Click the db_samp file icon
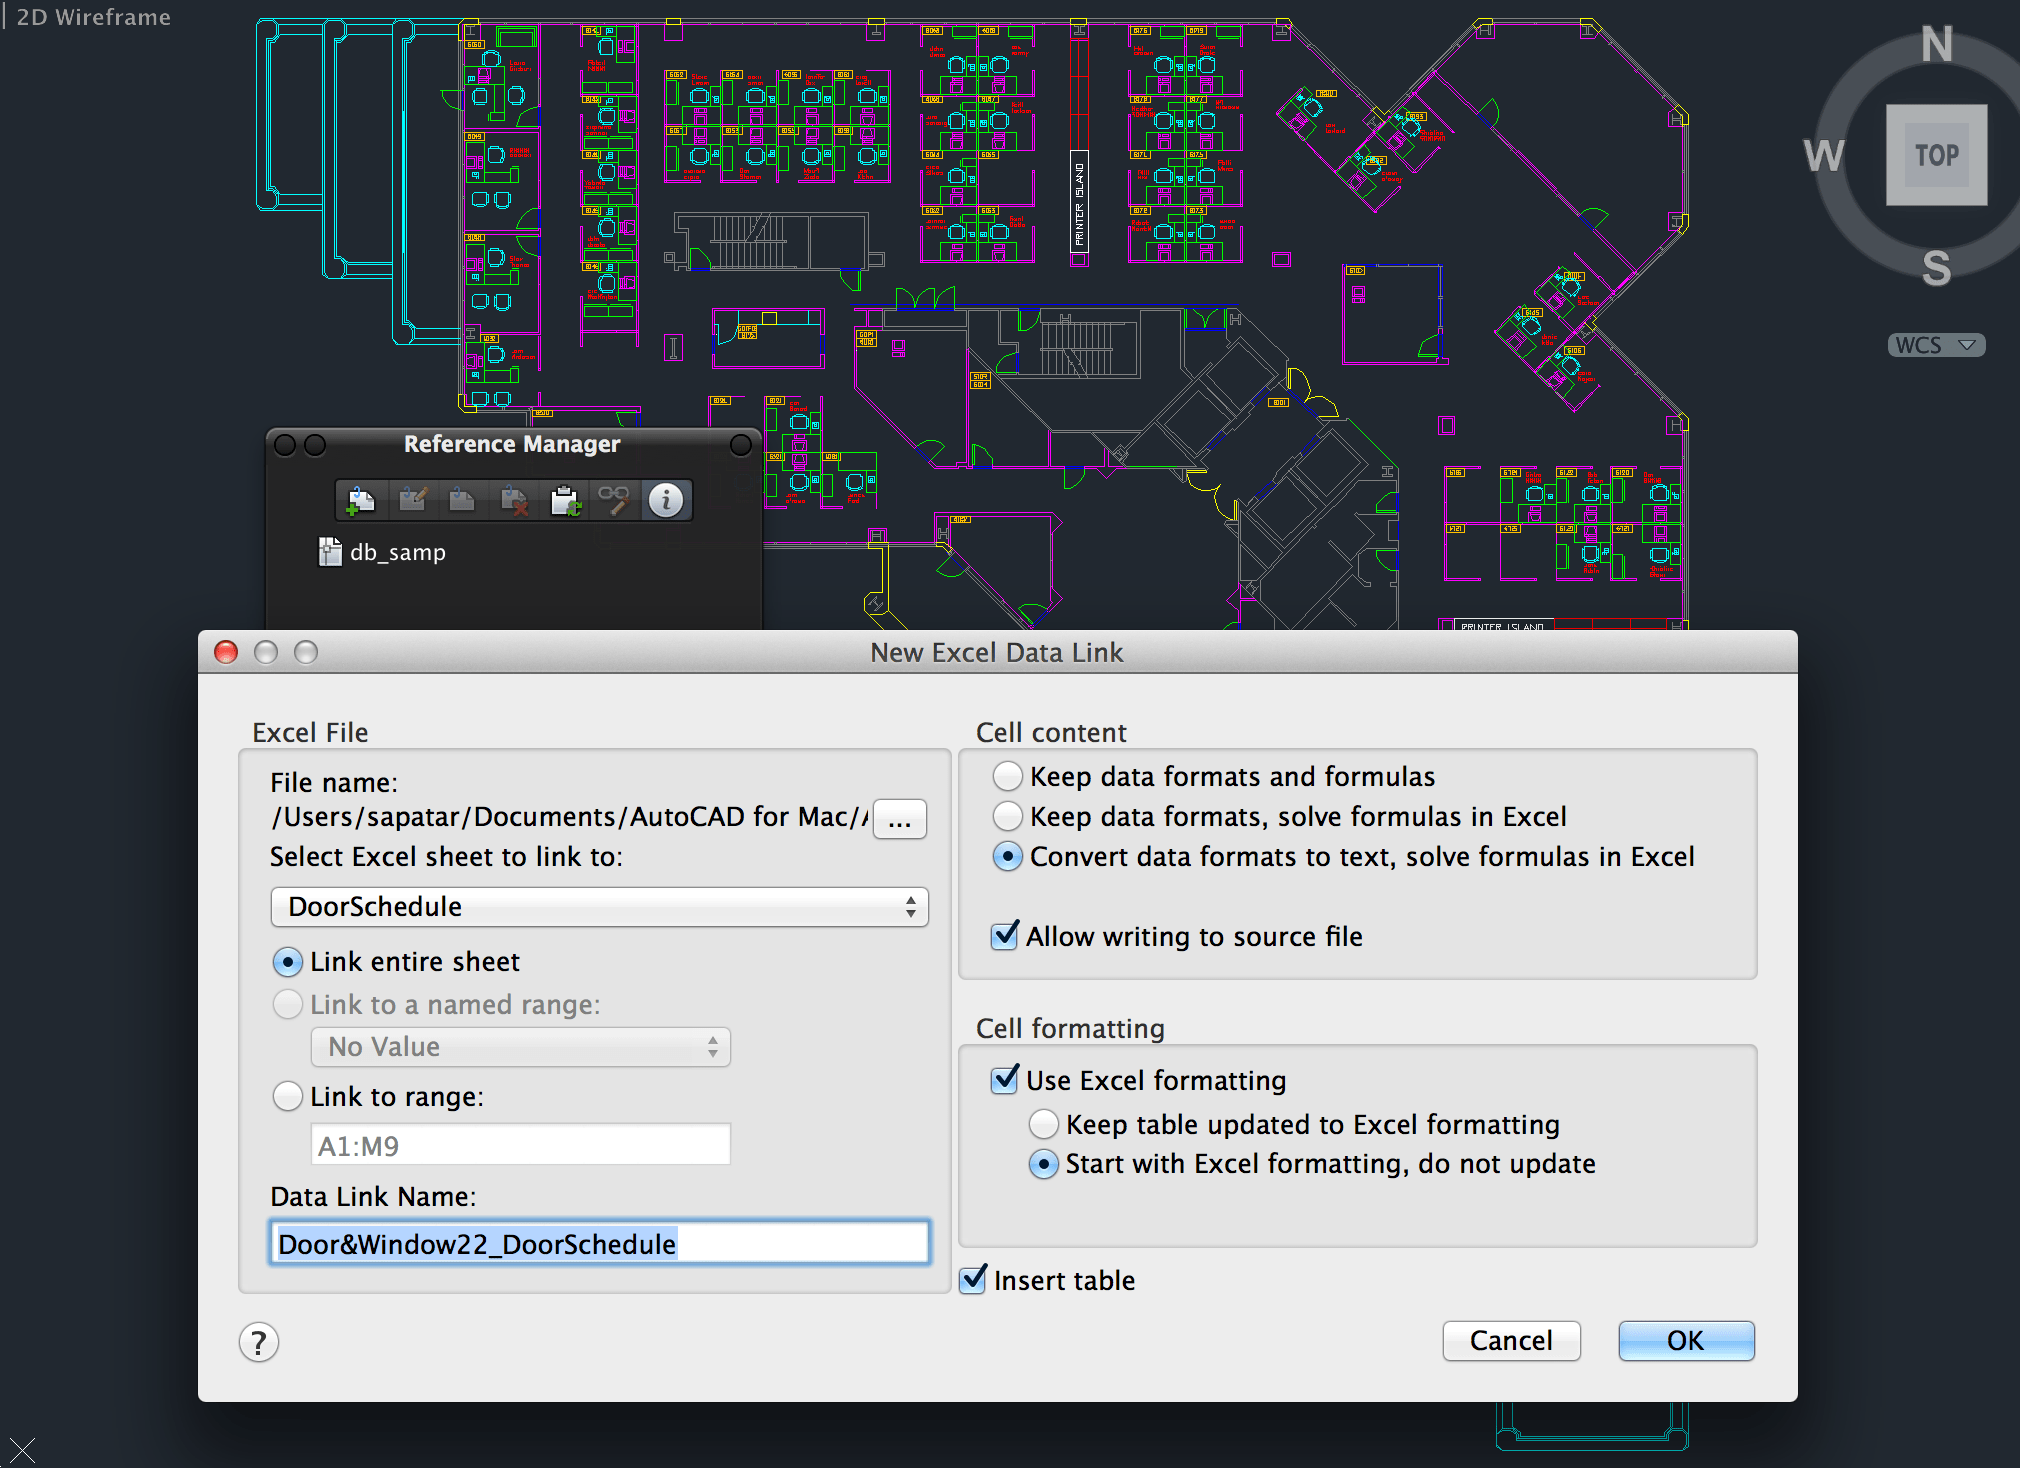This screenshot has height=1468, width=2020. (x=329, y=551)
